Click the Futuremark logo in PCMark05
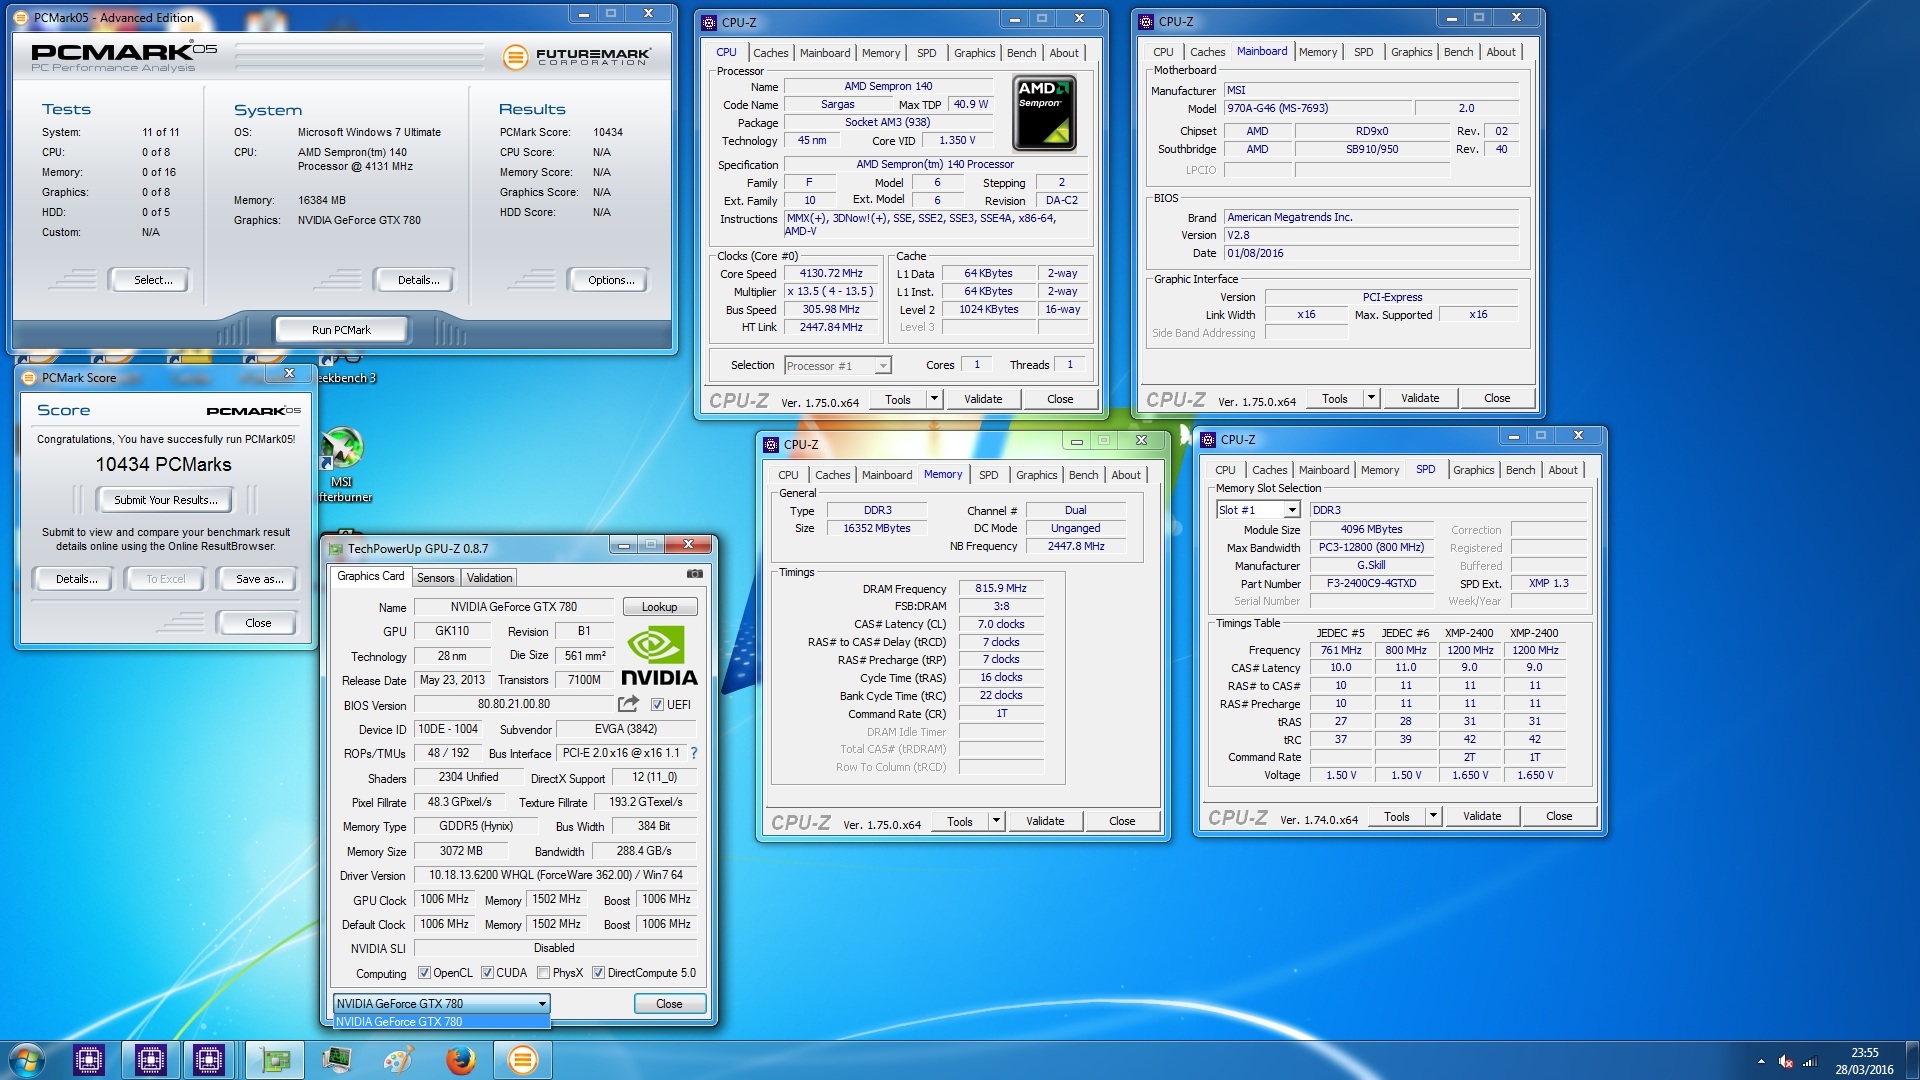The image size is (1920, 1080). click(x=576, y=57)
